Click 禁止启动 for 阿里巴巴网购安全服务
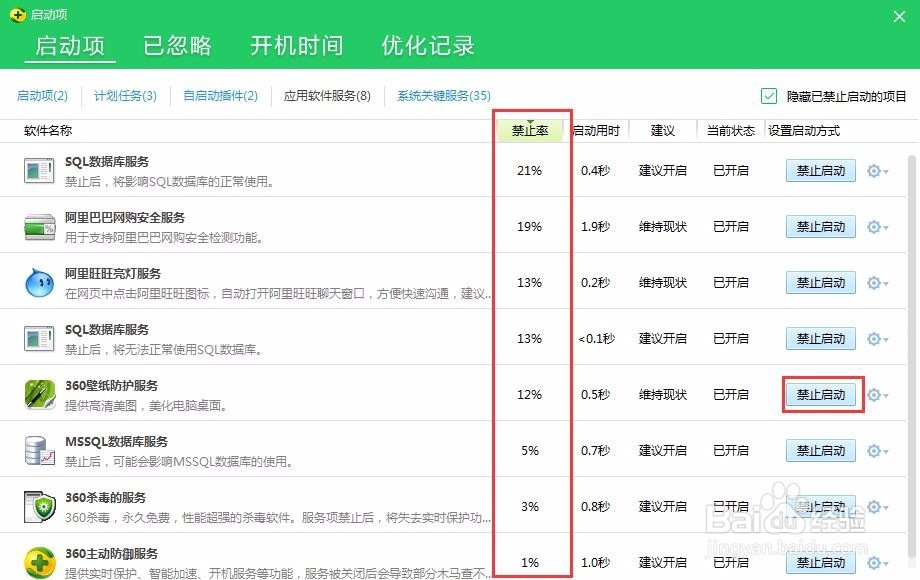 (x=820, y=227)
